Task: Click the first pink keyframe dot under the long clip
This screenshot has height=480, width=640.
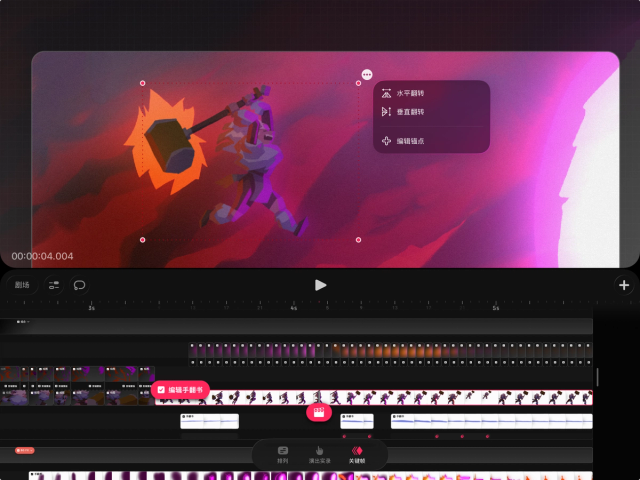Action: tap(437, 436)
